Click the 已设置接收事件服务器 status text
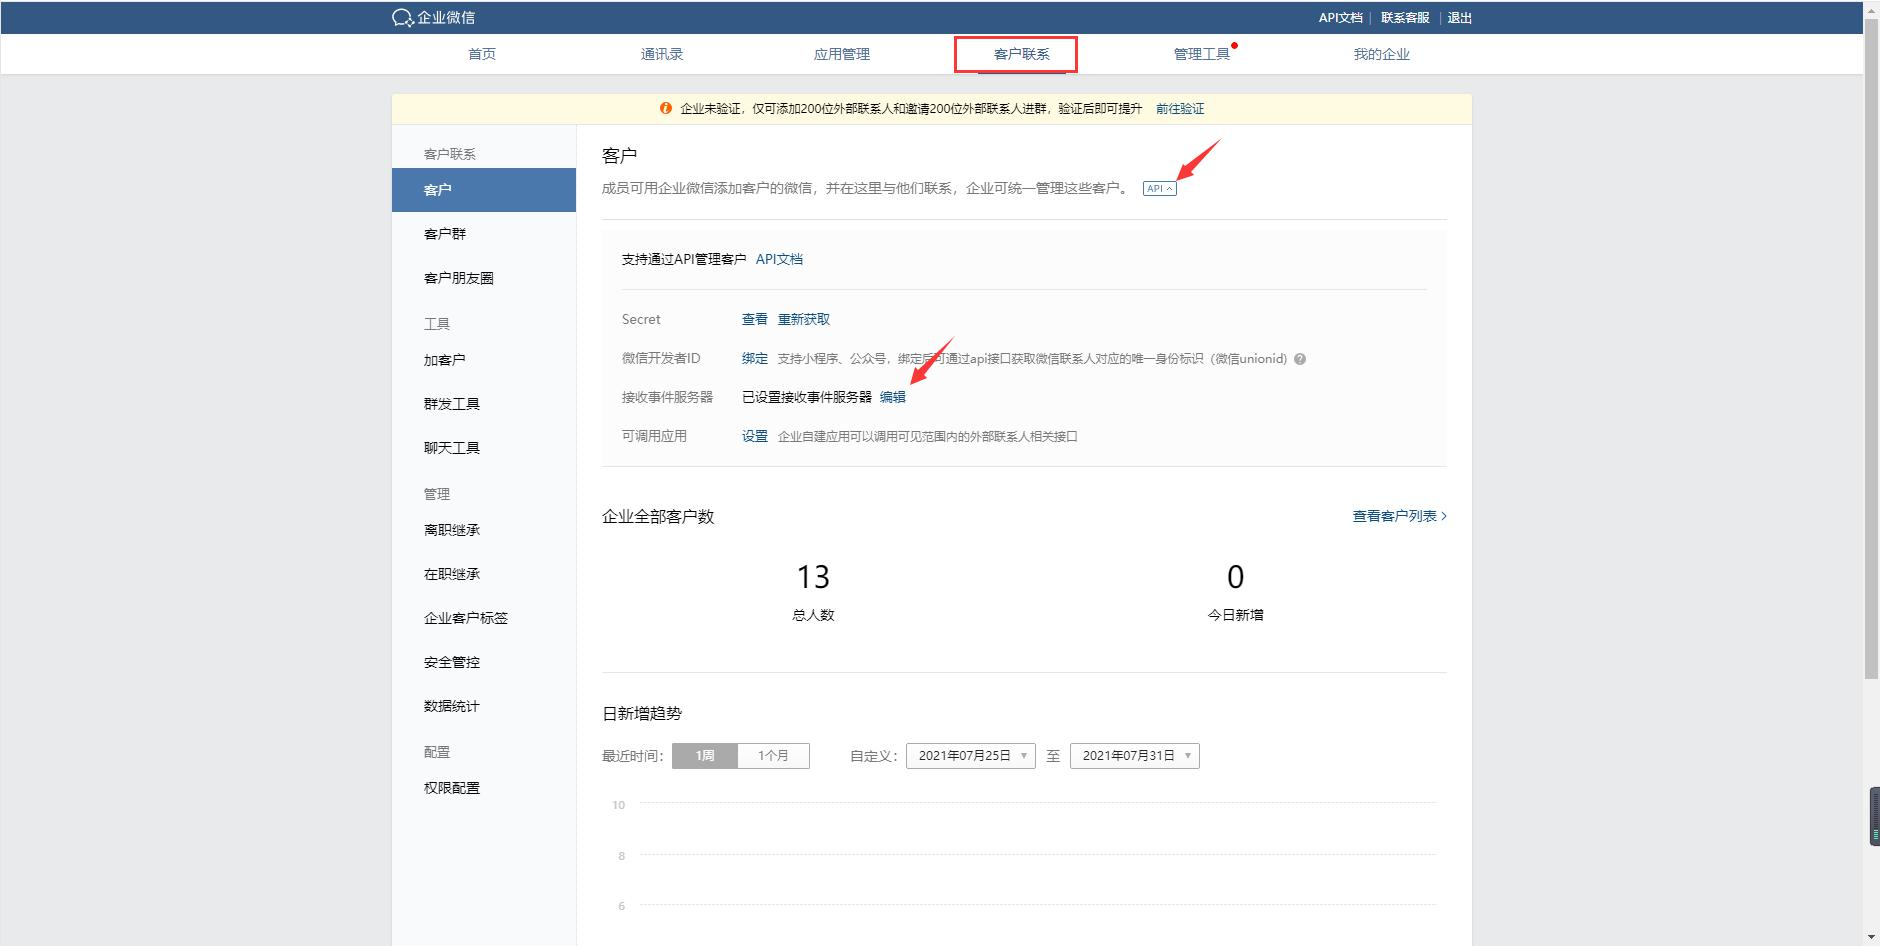 807,397
